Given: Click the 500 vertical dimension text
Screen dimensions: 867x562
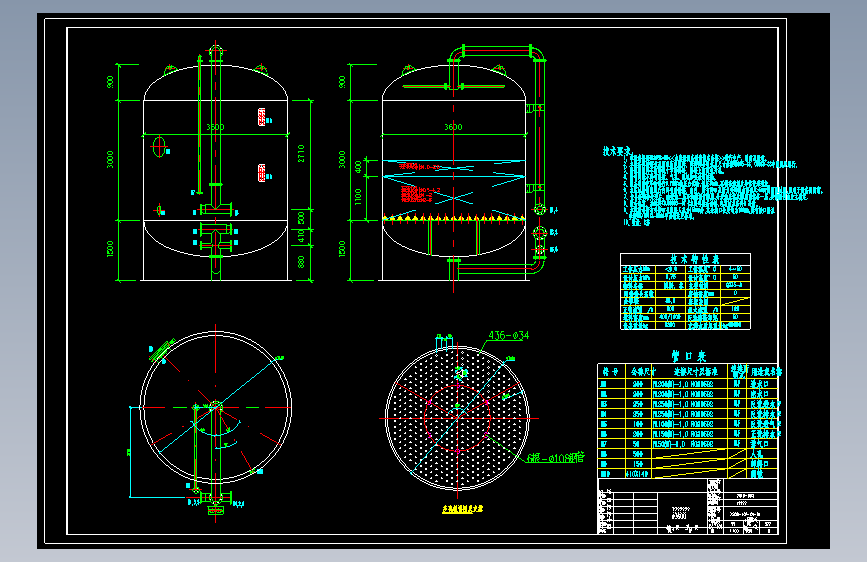Looking at the screenshot, I should coord(301,218).
